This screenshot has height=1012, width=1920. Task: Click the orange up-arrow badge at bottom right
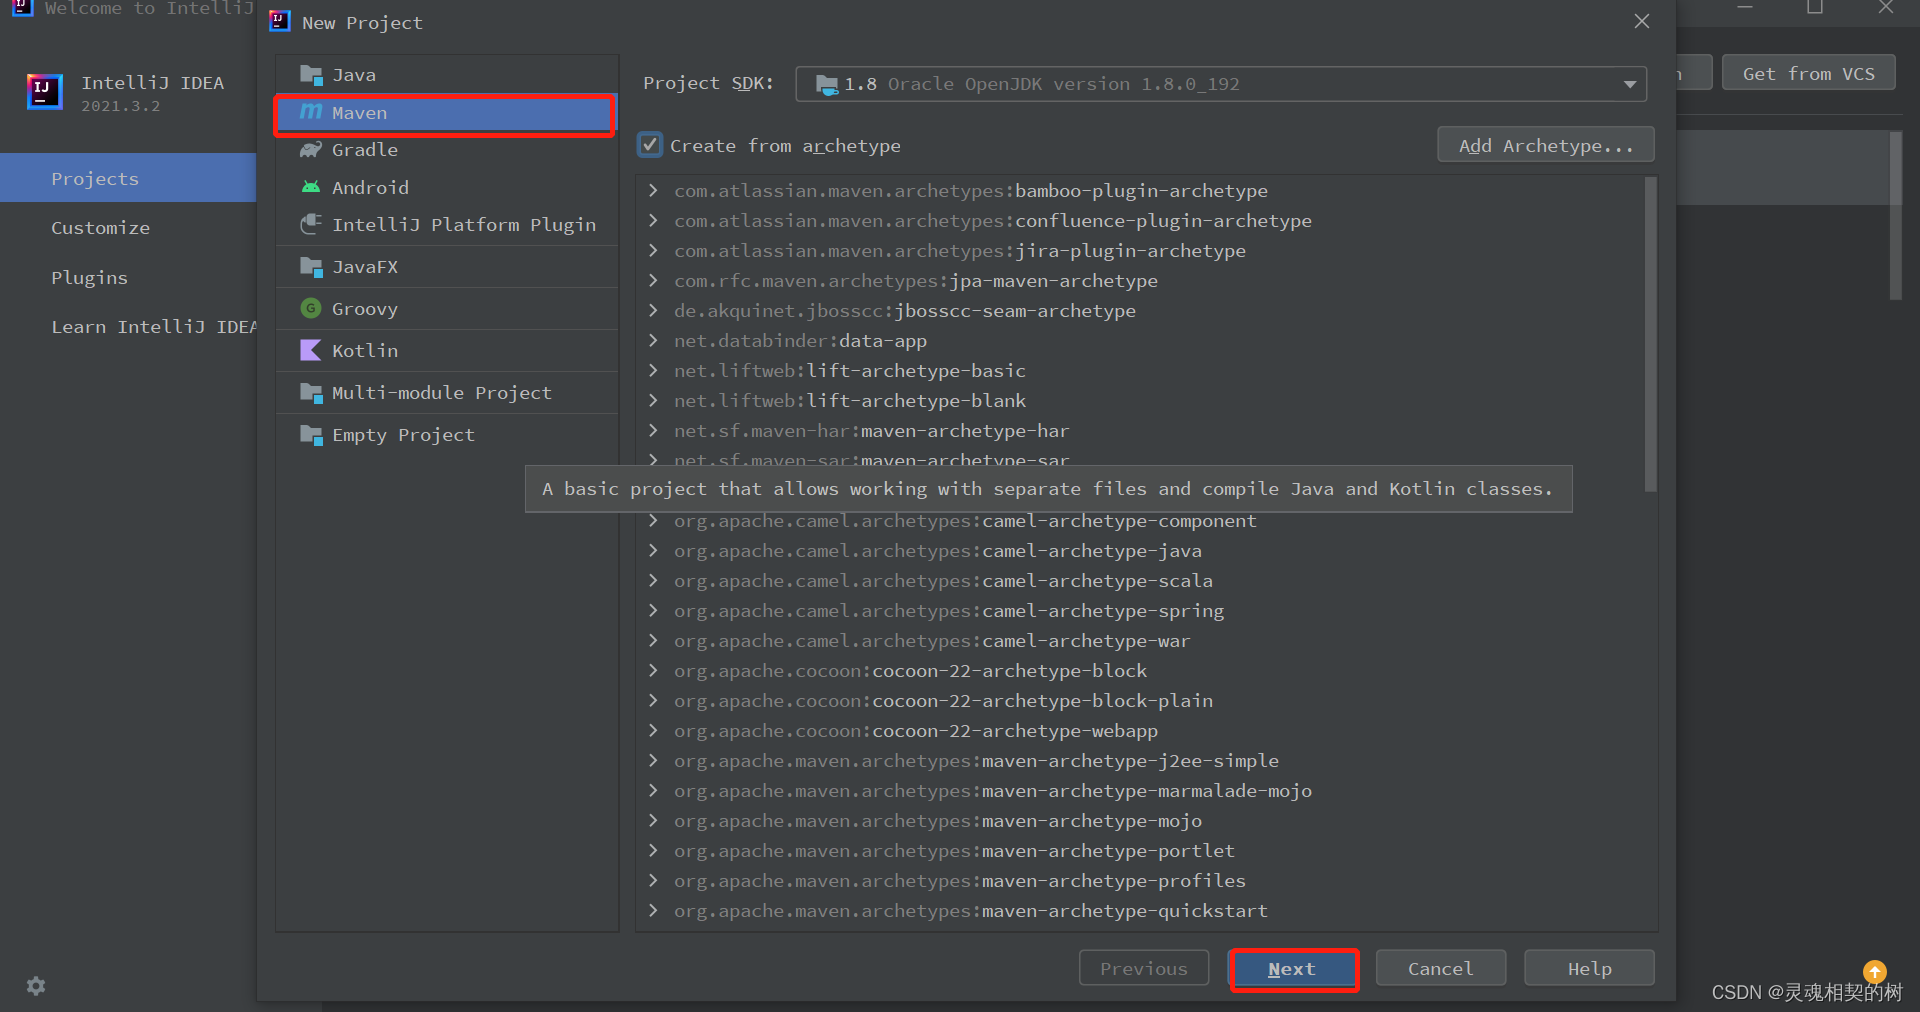[1874, 971]
